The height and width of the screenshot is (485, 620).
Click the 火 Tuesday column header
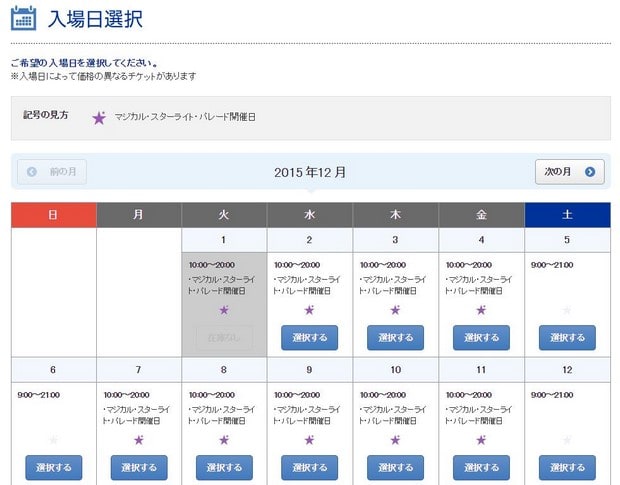pyautogui.click(x=224, y=215)
